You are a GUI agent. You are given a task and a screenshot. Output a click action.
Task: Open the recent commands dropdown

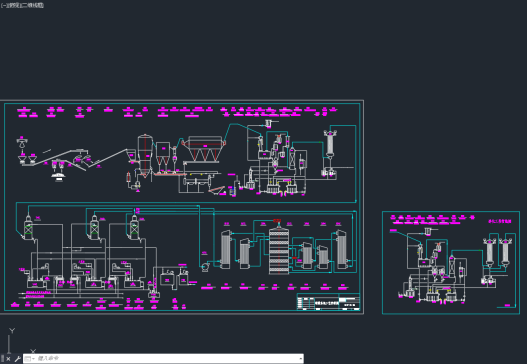pos(30,359)
